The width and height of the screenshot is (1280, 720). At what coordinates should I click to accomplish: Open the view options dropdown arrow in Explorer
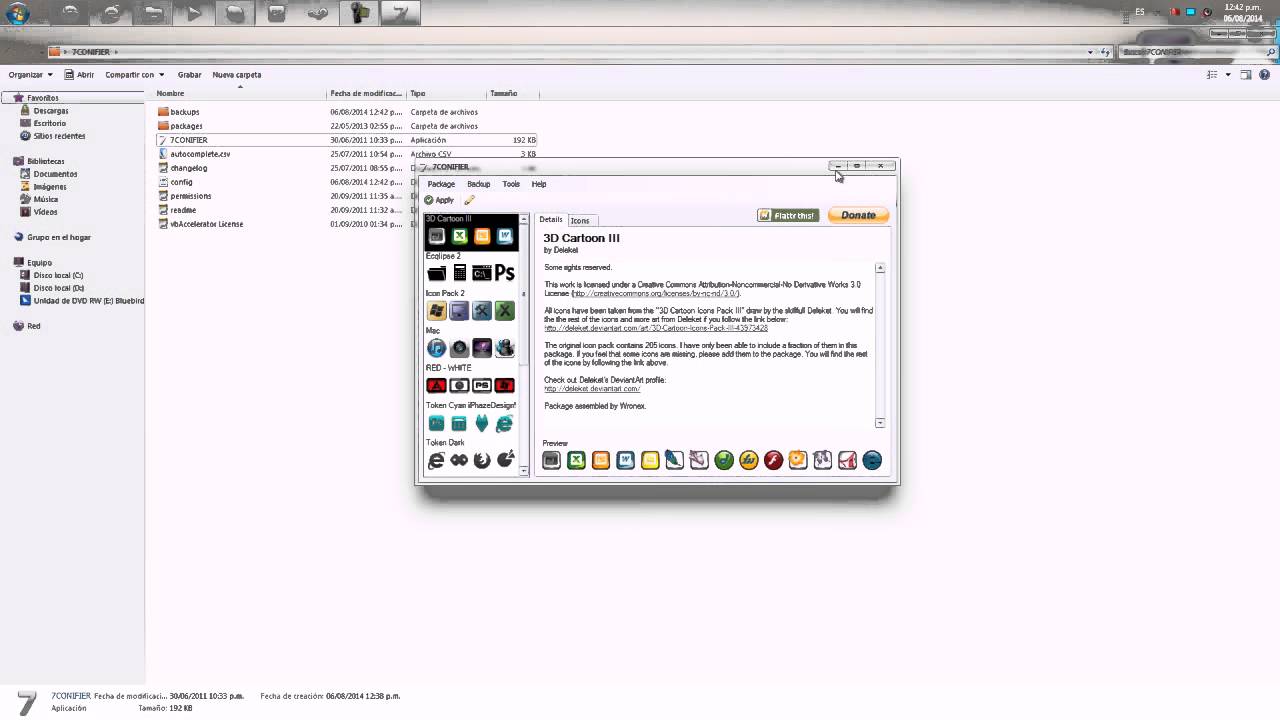1227,75
